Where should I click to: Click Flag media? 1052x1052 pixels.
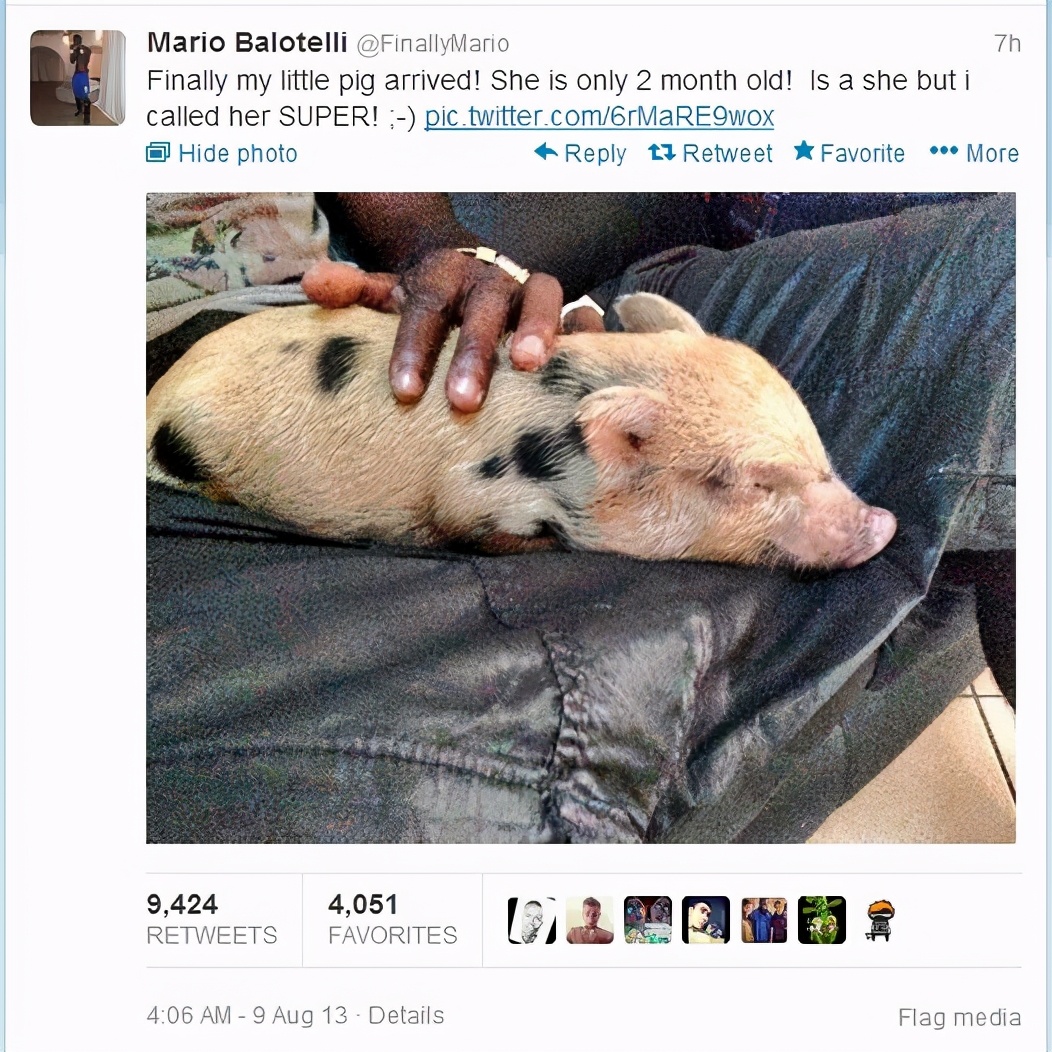pyautogui.click(x=959, y=1017)
